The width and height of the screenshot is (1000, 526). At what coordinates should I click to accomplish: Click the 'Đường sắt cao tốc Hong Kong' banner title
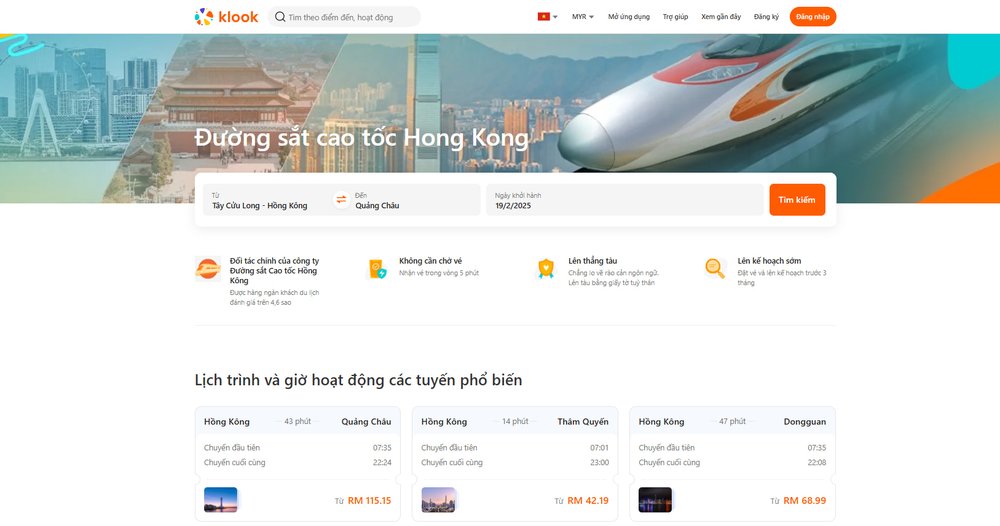coord(362,138)
